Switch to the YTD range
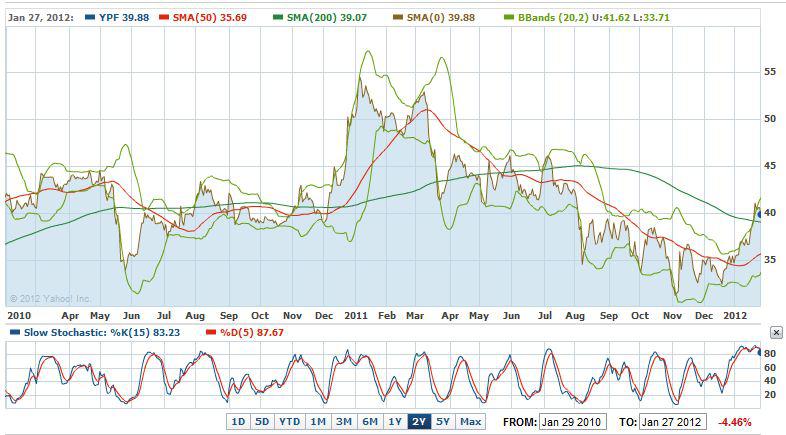This screenshot has width=786, height=435. 289,422
